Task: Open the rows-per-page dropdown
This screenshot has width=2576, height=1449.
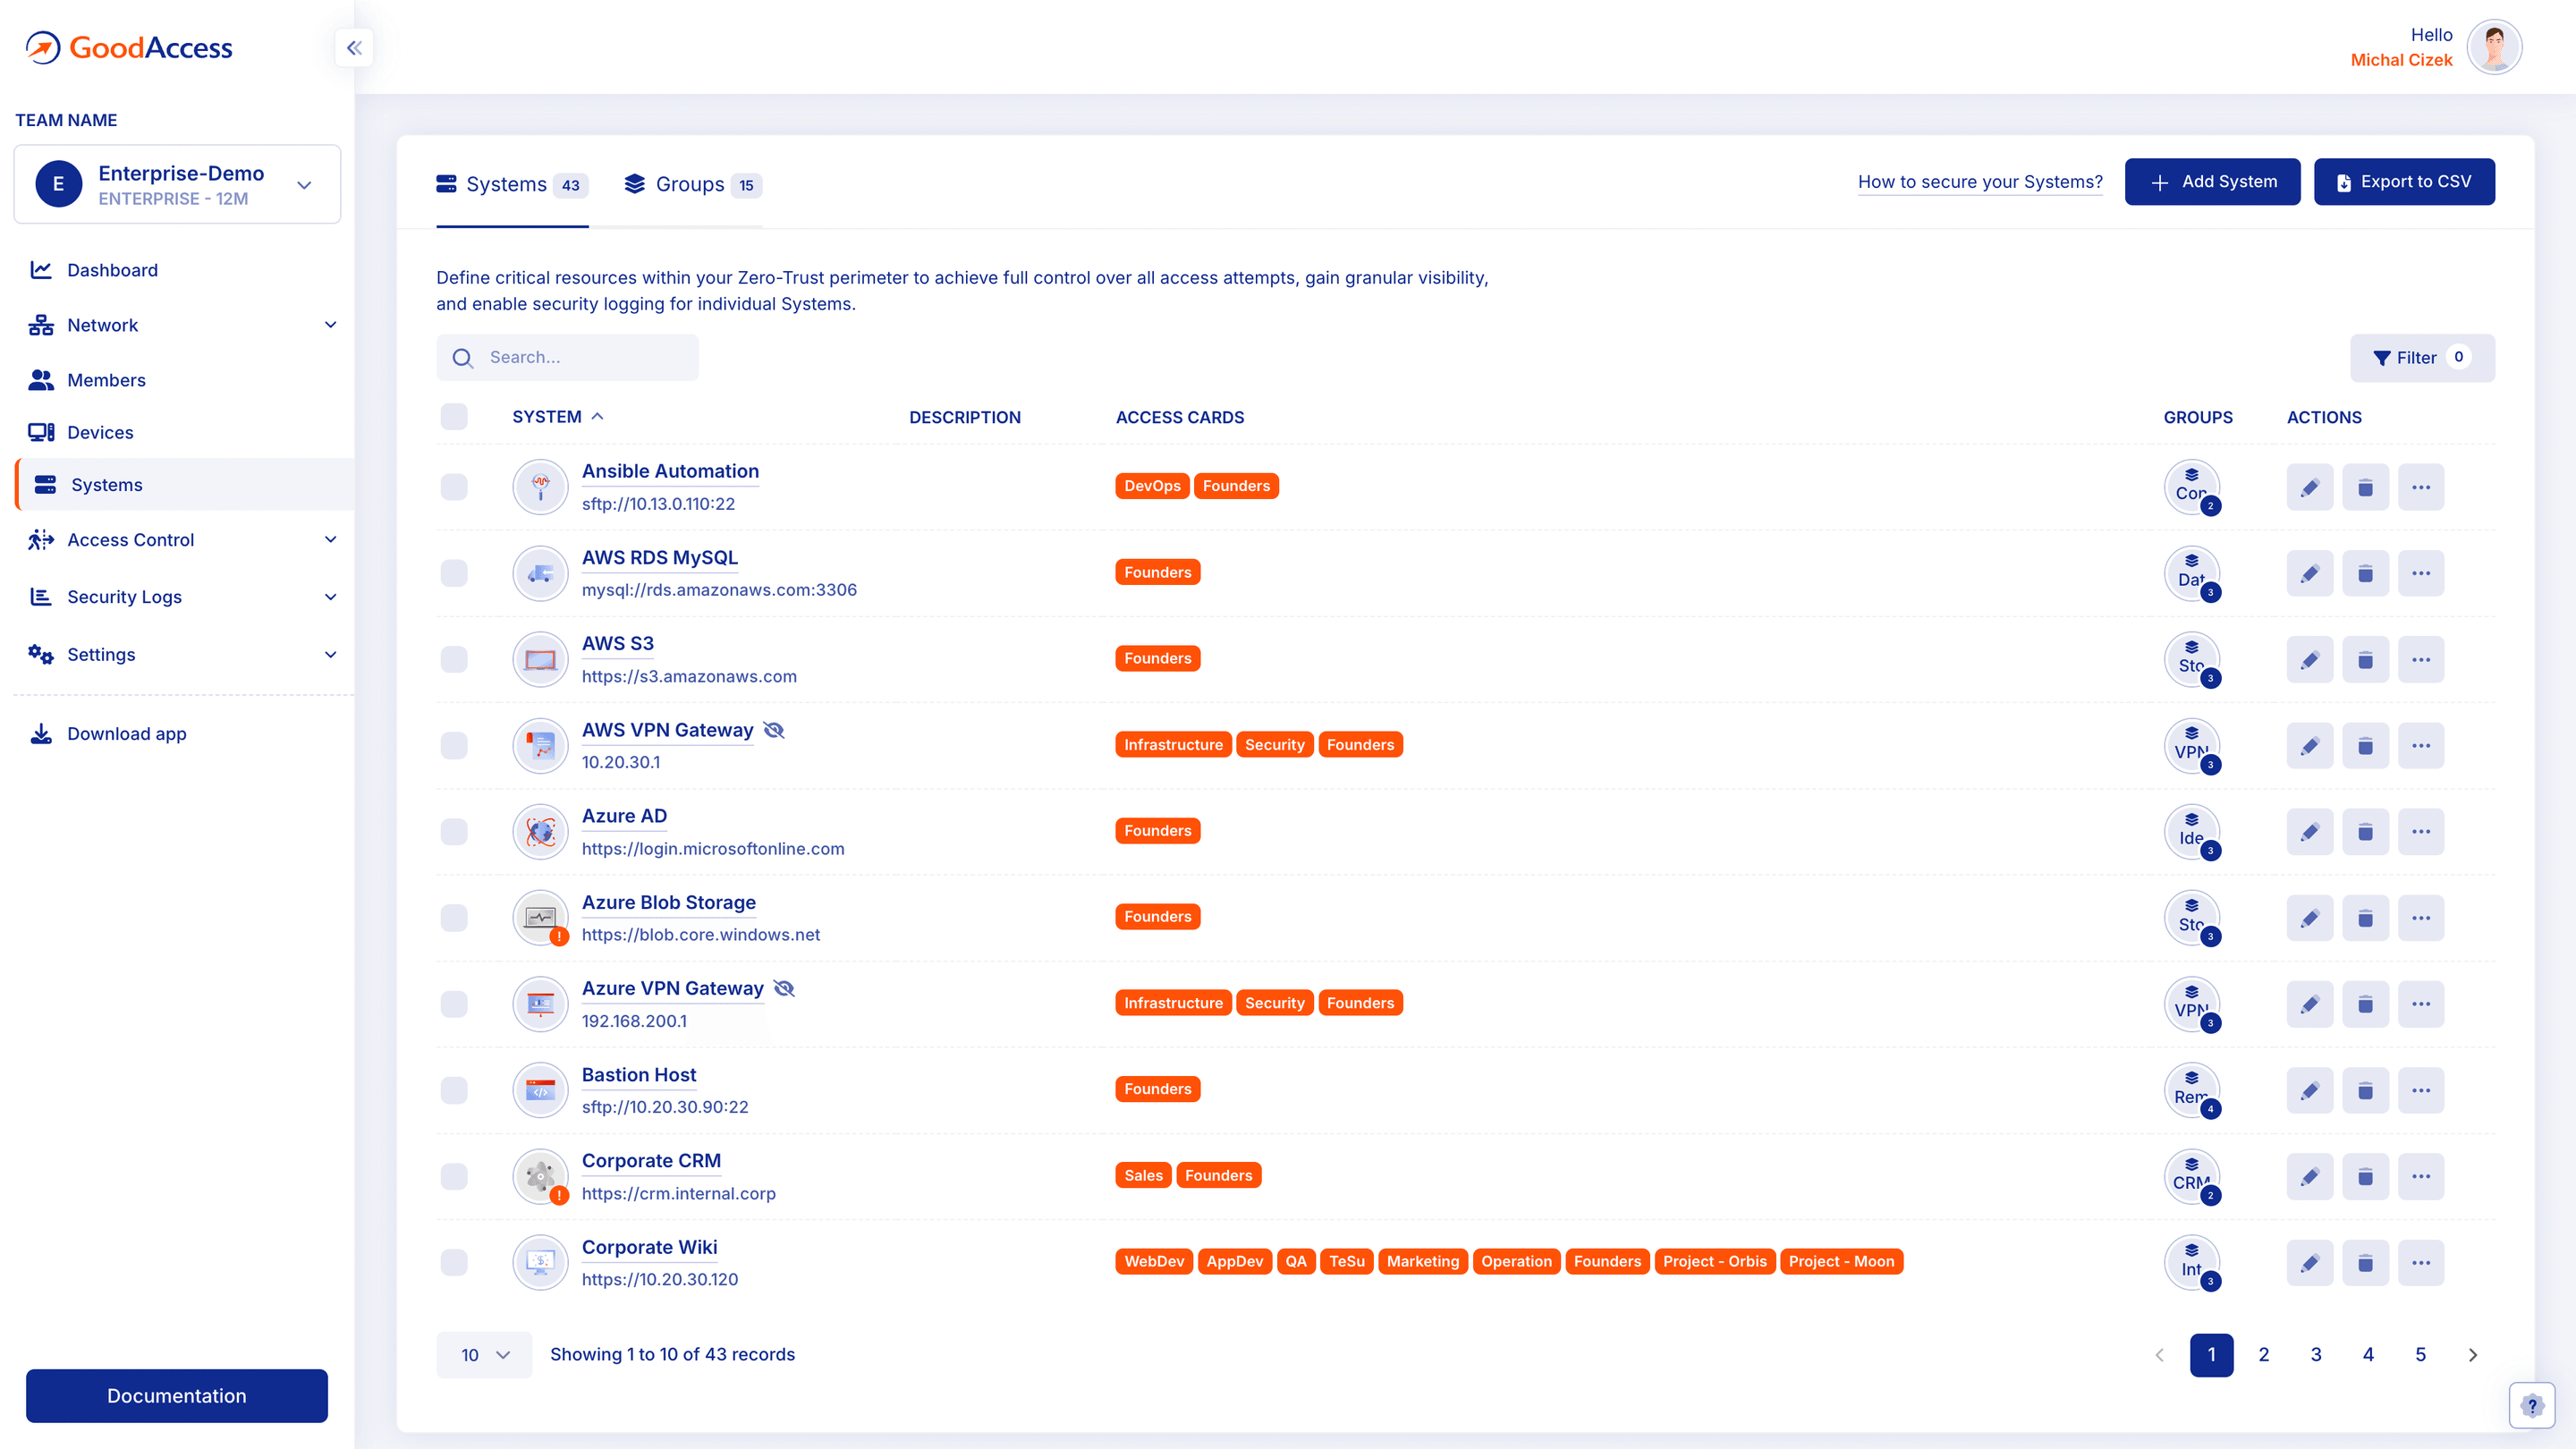Action: 484,1355
